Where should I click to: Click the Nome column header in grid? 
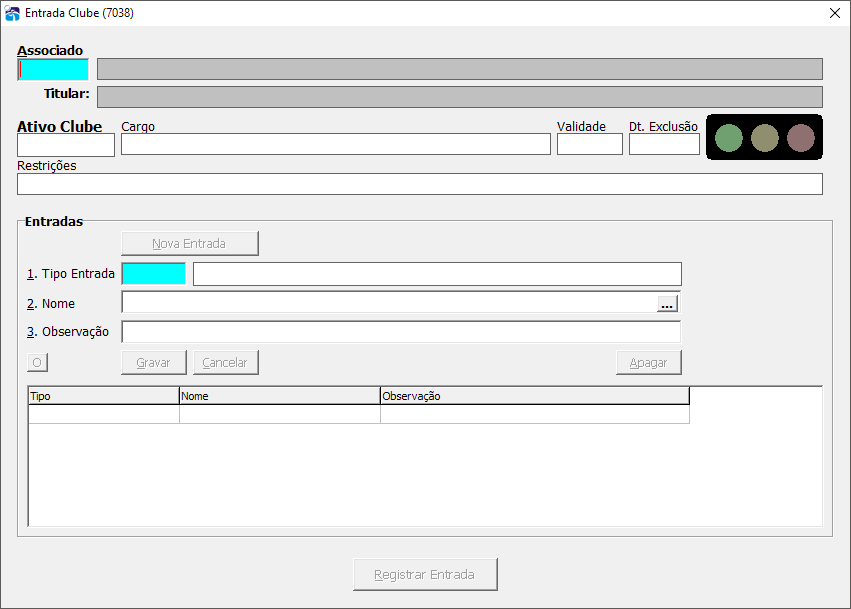pyautogui.click(x=280, y=396)
